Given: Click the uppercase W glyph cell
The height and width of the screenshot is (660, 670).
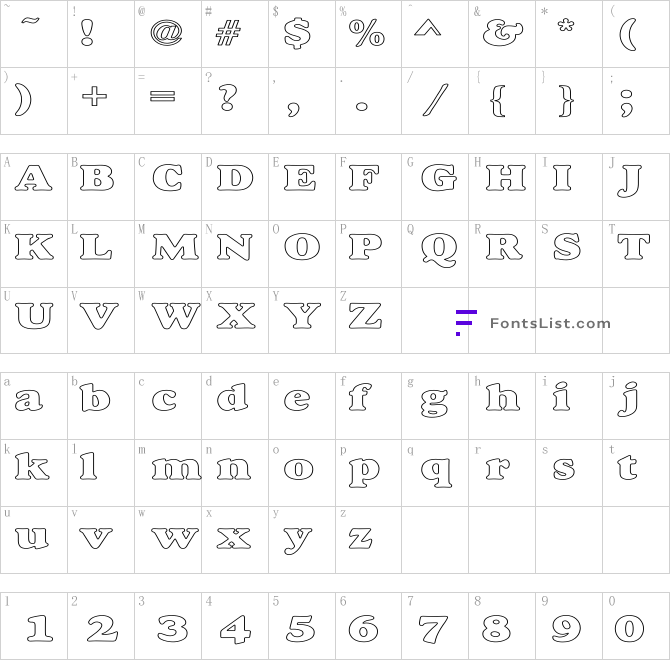Looking at the screenshot, I should point(168,320).
